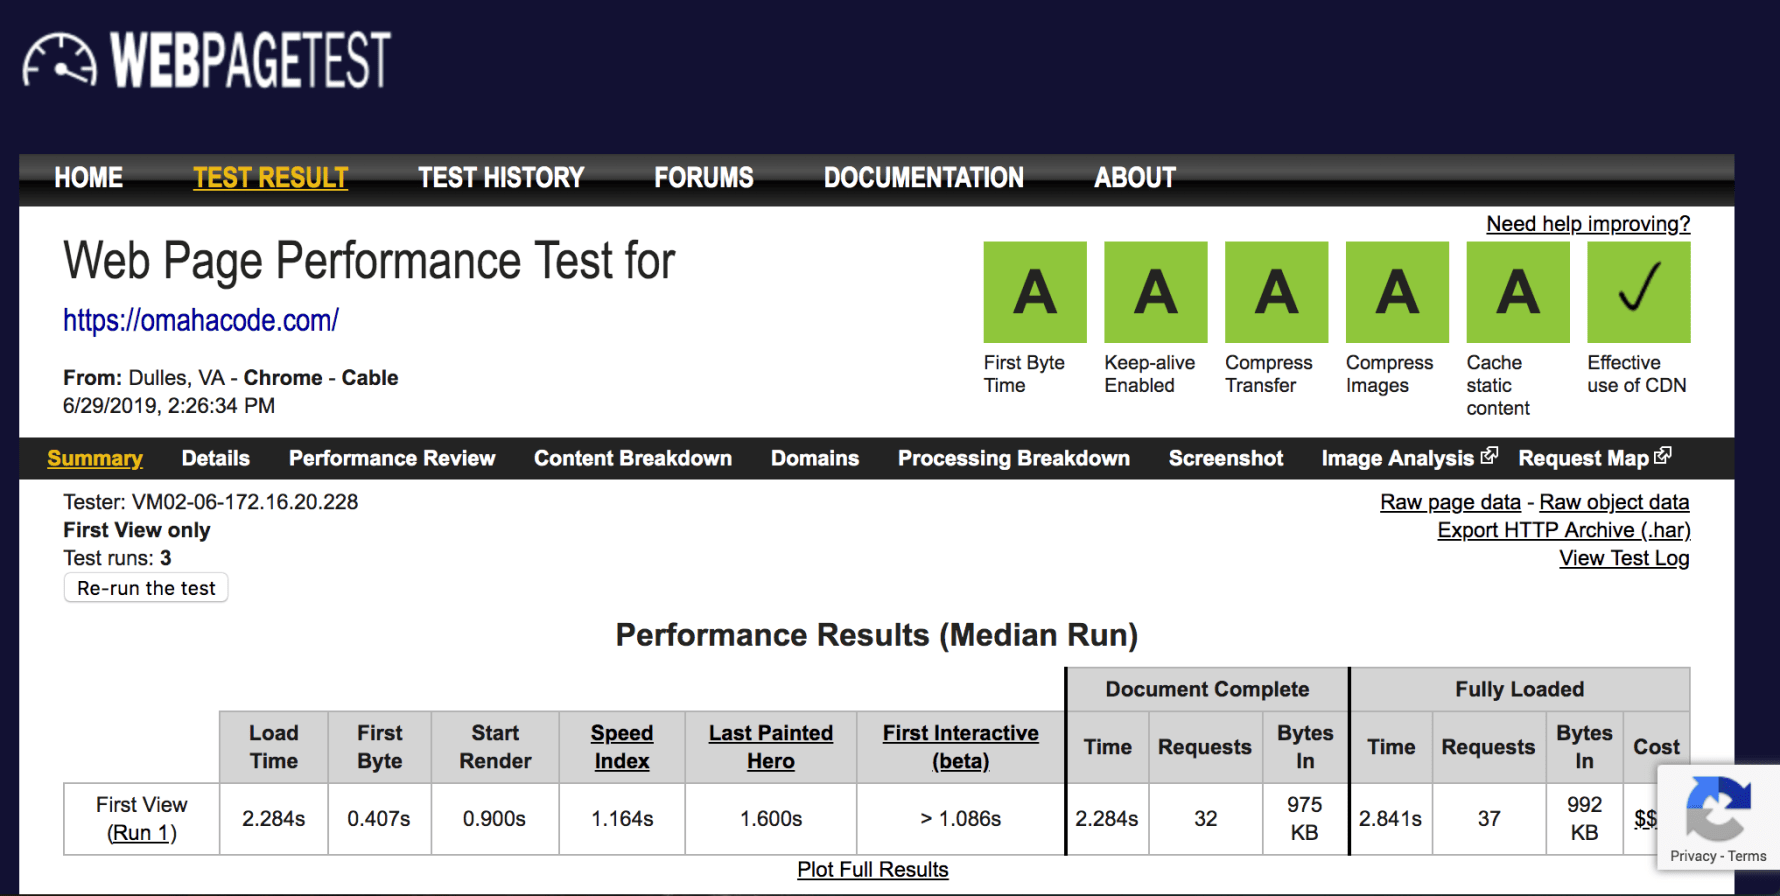Select the 0.407s First Byte value
Viewport: 1780px width, 896px height.
click(x=379, y=819)
